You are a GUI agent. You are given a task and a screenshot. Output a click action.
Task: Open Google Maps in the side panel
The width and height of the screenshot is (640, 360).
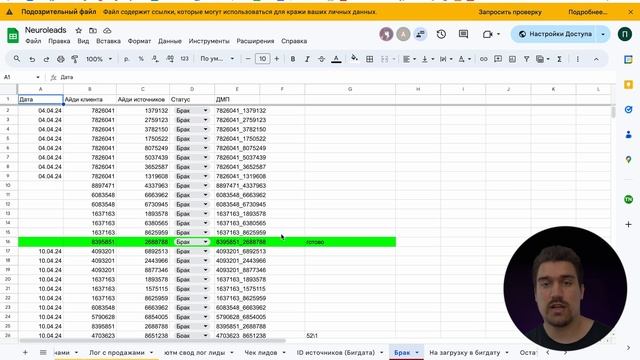(x=629, y=159)
